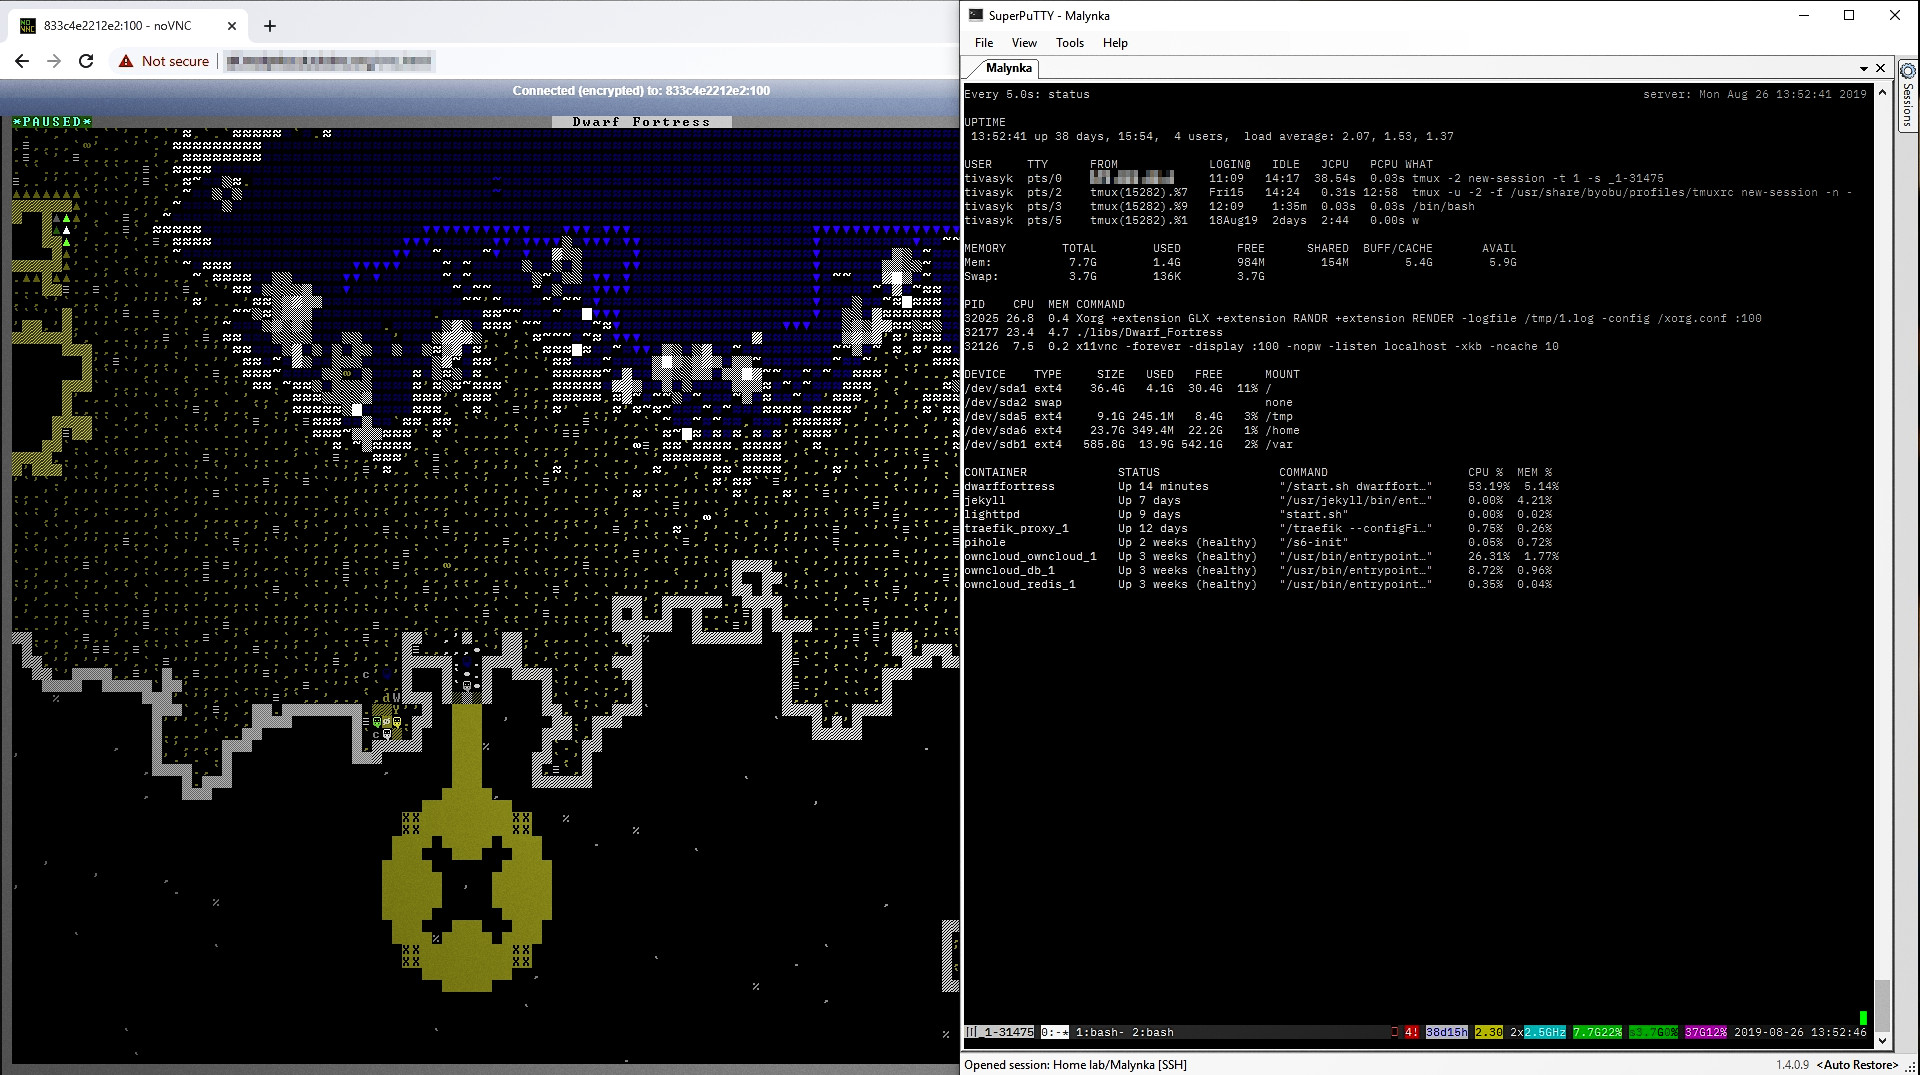
Task: Open the Sessions side panel
Action: pyautogui.click(x=1908, y=96)
